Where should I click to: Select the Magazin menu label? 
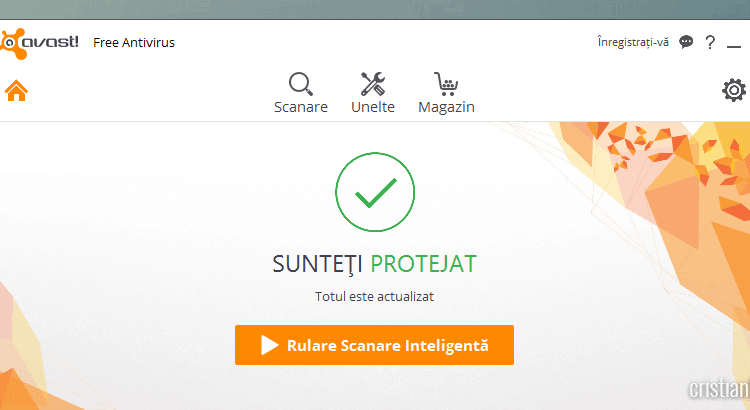coord(446,107)
